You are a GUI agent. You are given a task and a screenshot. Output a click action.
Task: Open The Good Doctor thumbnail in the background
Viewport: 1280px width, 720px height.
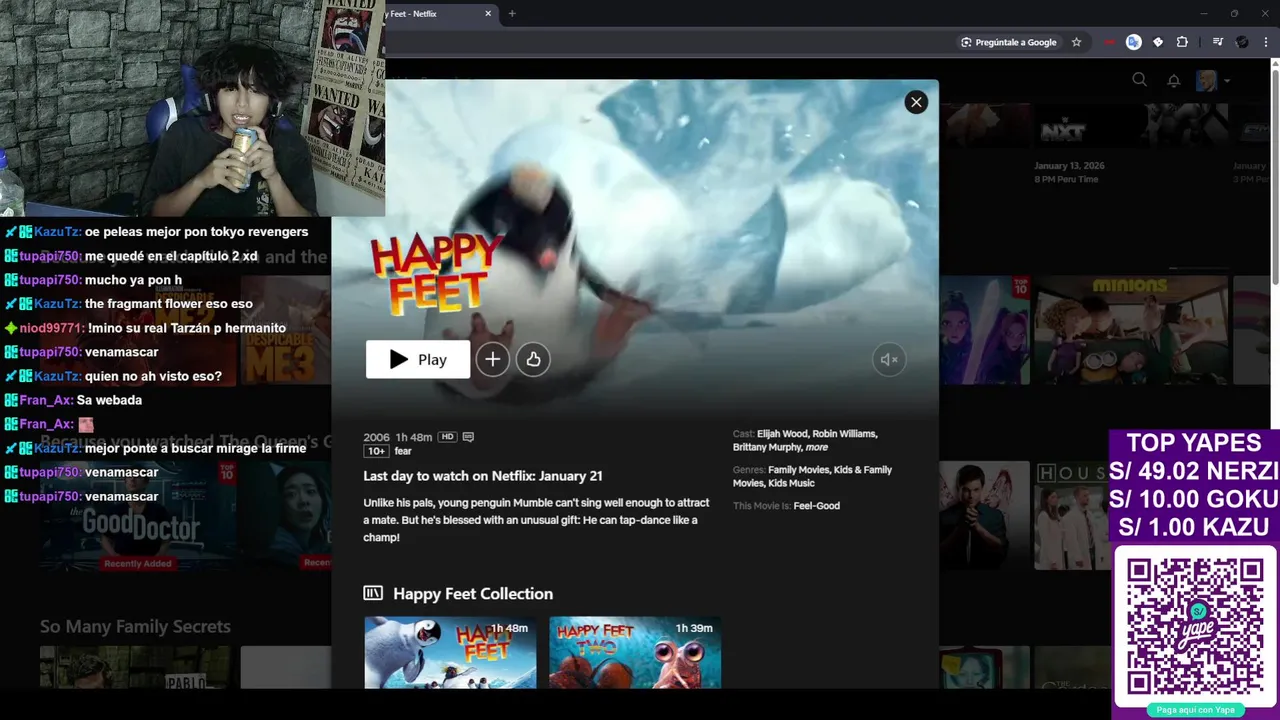point(136,515)
